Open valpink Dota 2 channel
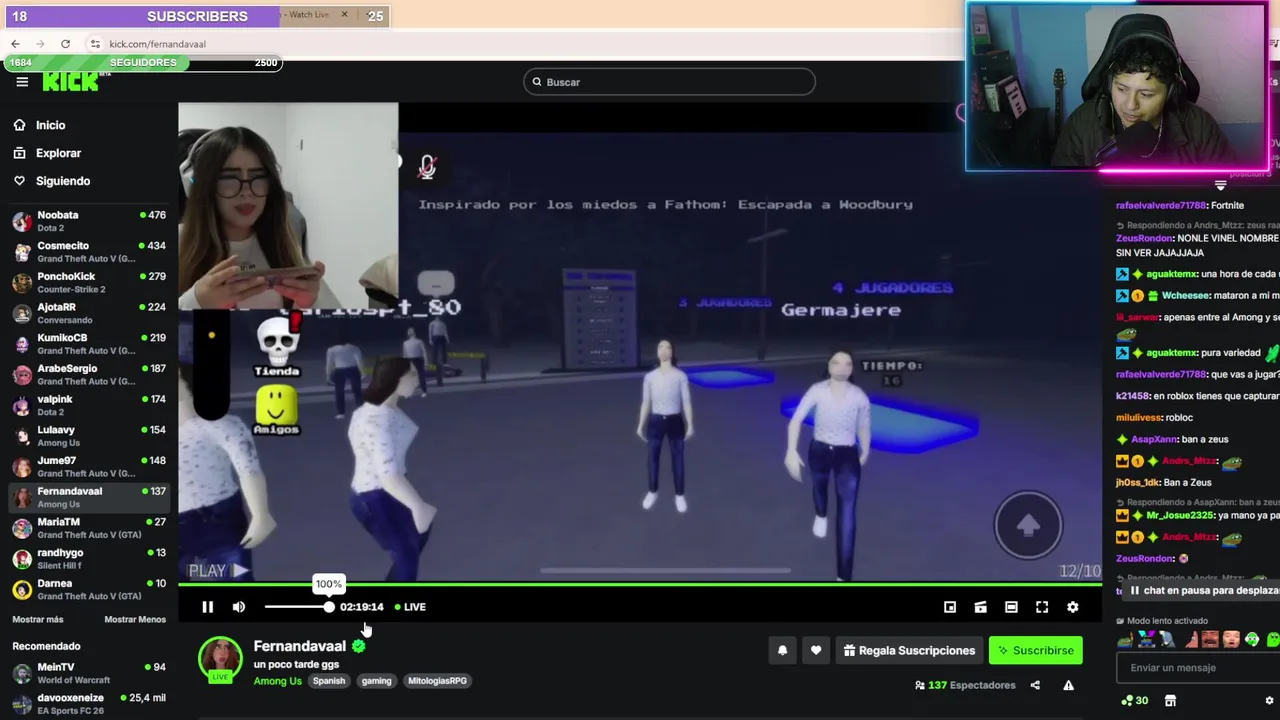The height and width of the screenshot is (720, 1280). pos(89,405)
